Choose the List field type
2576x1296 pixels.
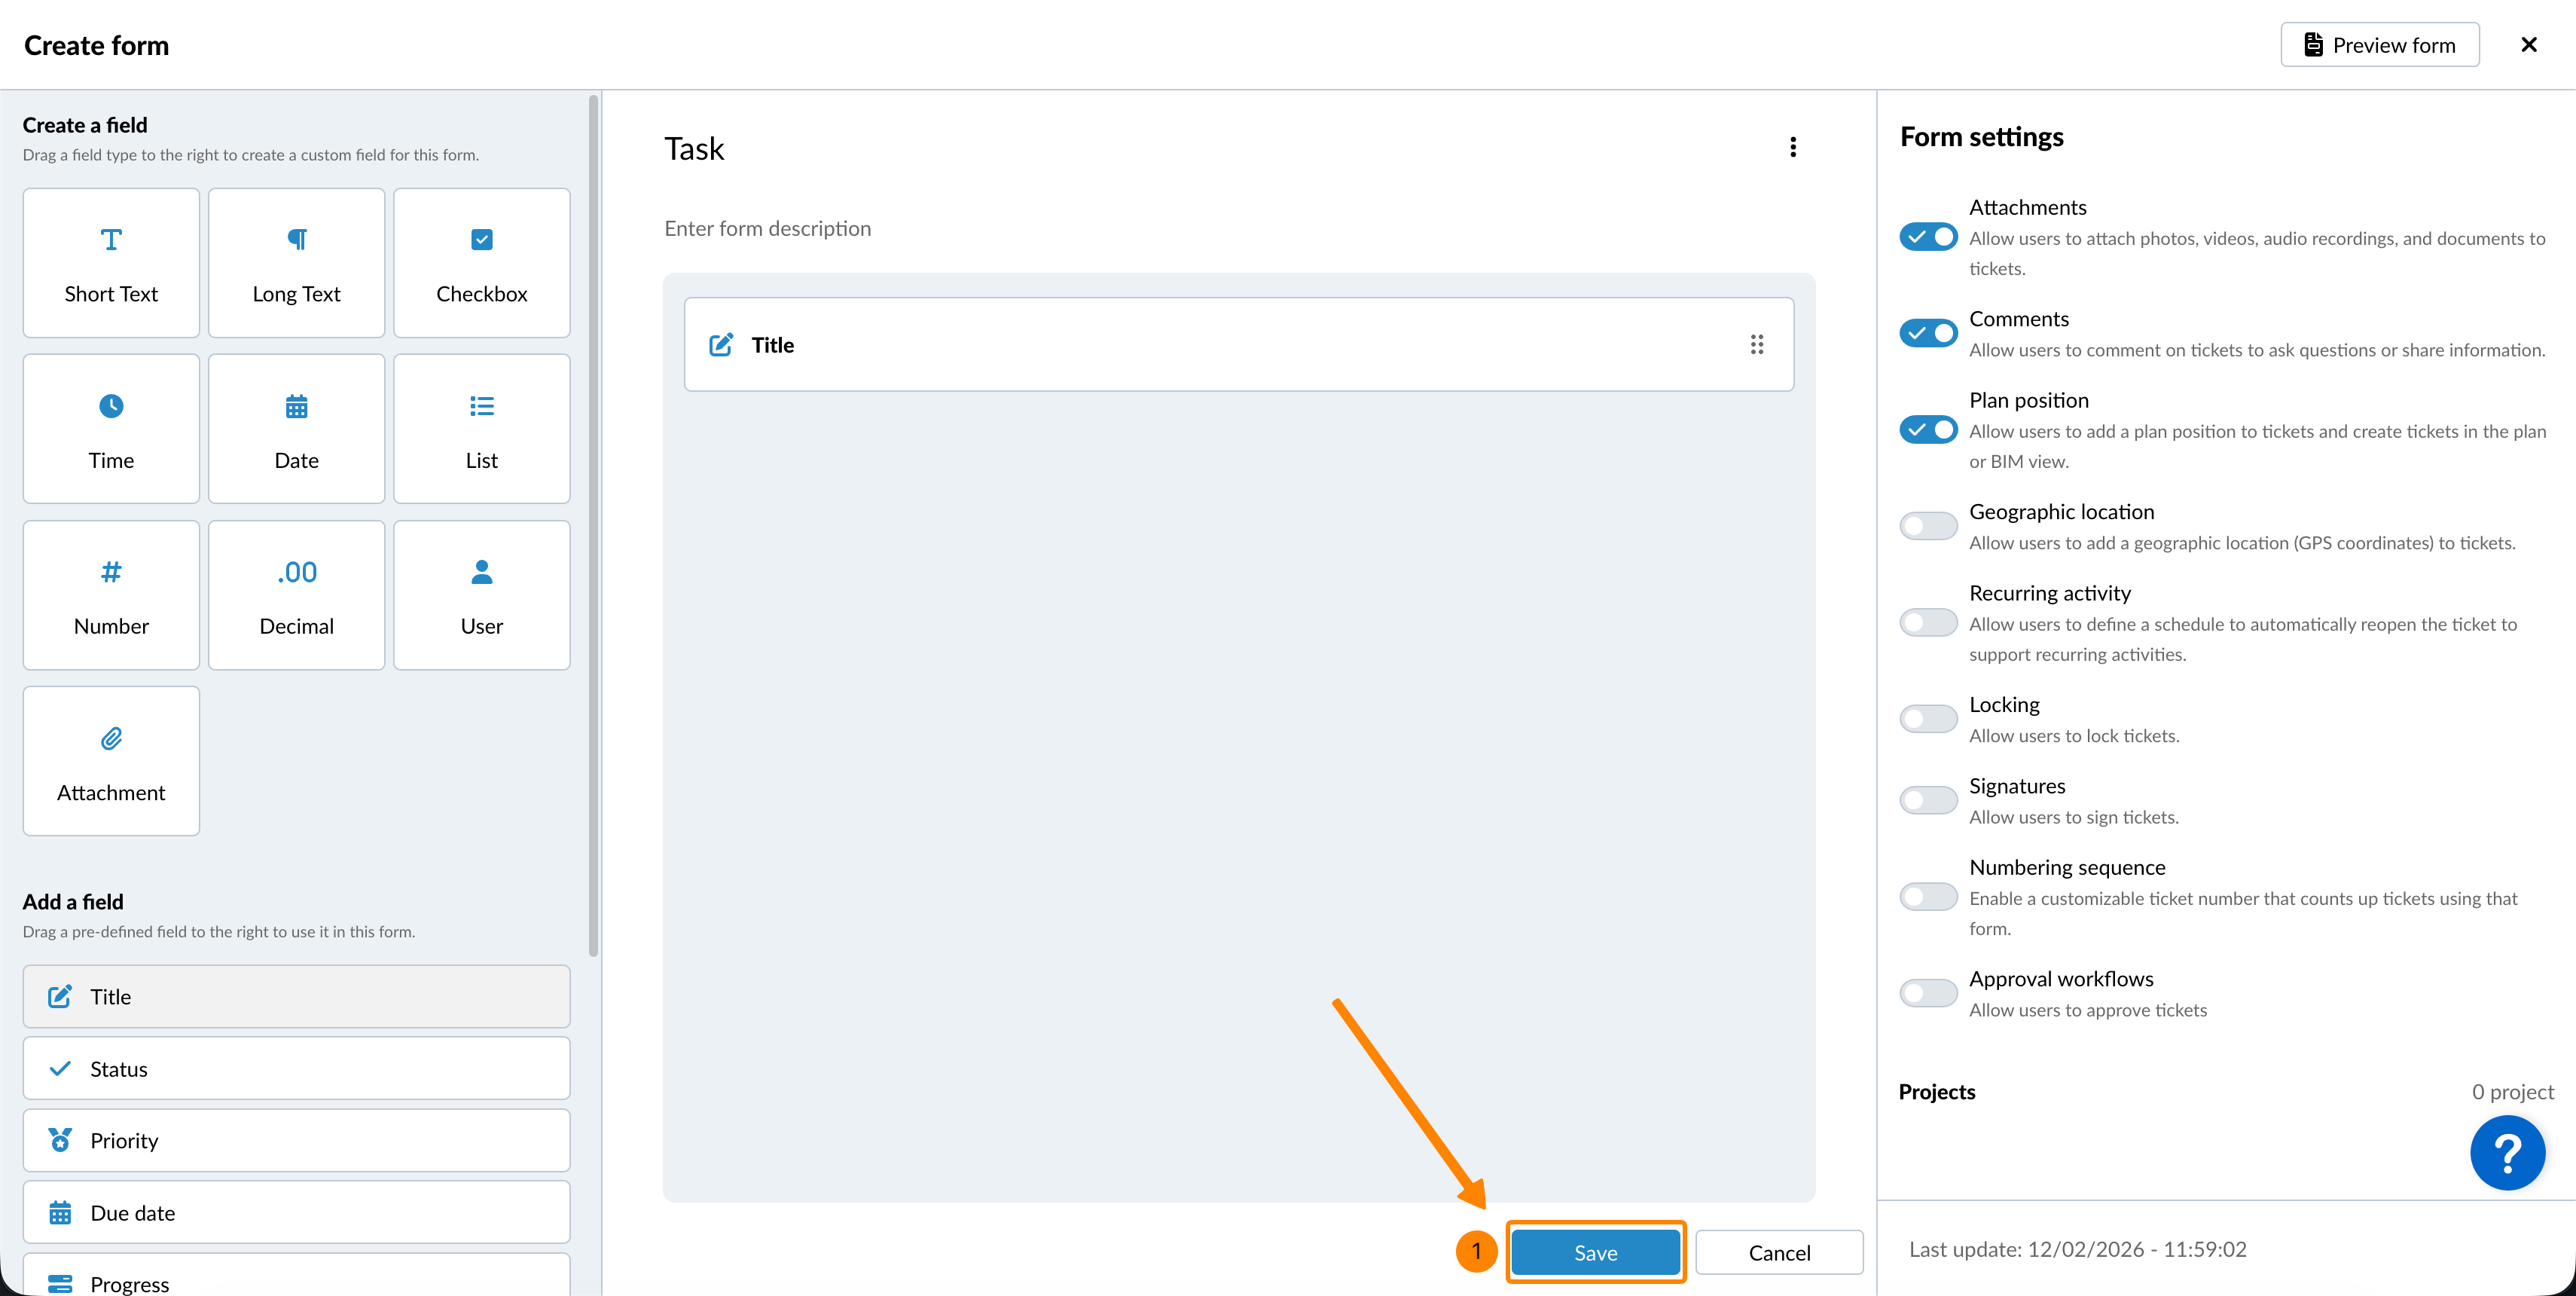click(481, 429)
